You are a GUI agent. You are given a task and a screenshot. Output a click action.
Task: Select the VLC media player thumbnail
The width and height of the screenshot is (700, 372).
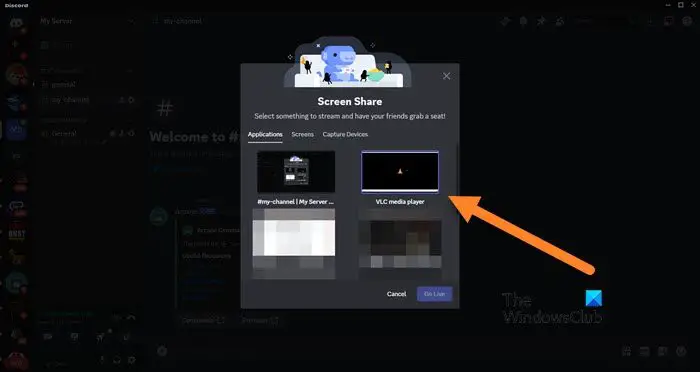coord(400,172)
